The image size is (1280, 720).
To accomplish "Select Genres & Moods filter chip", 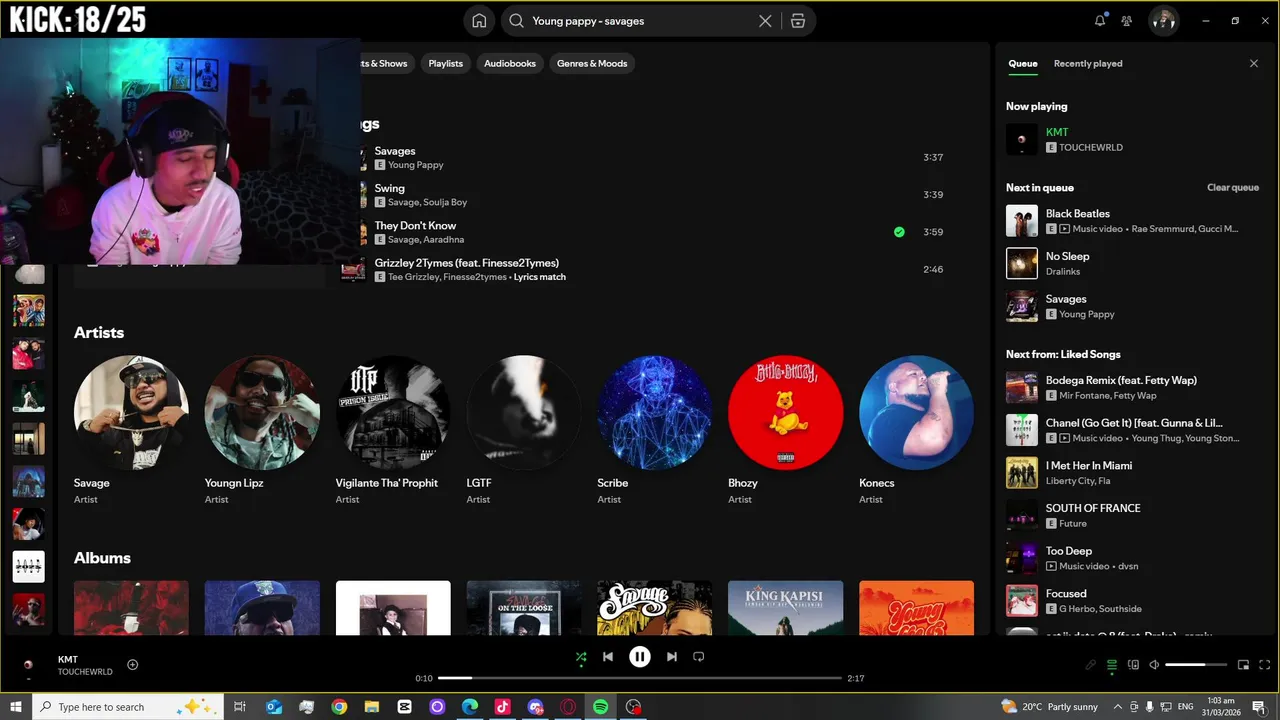I will tap(592, 63).
